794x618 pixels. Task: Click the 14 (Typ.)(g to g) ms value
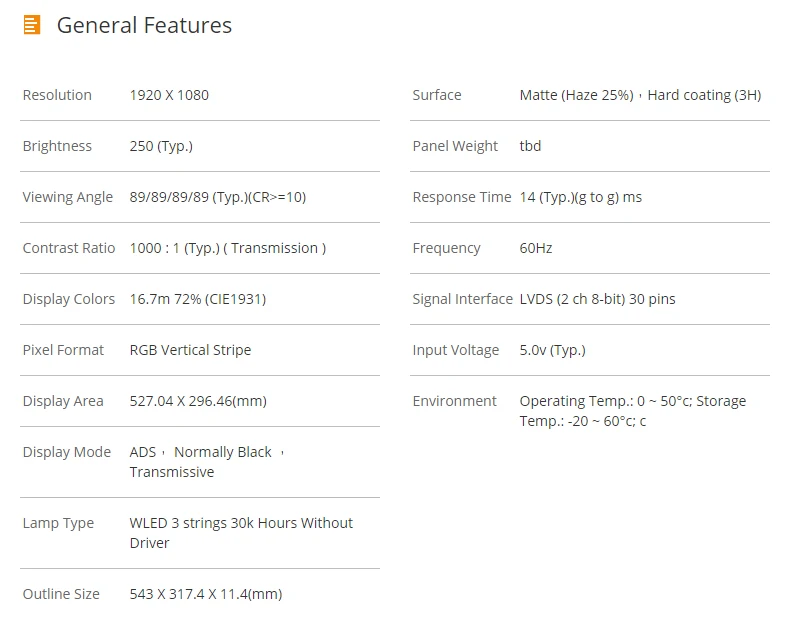[580, 197]
